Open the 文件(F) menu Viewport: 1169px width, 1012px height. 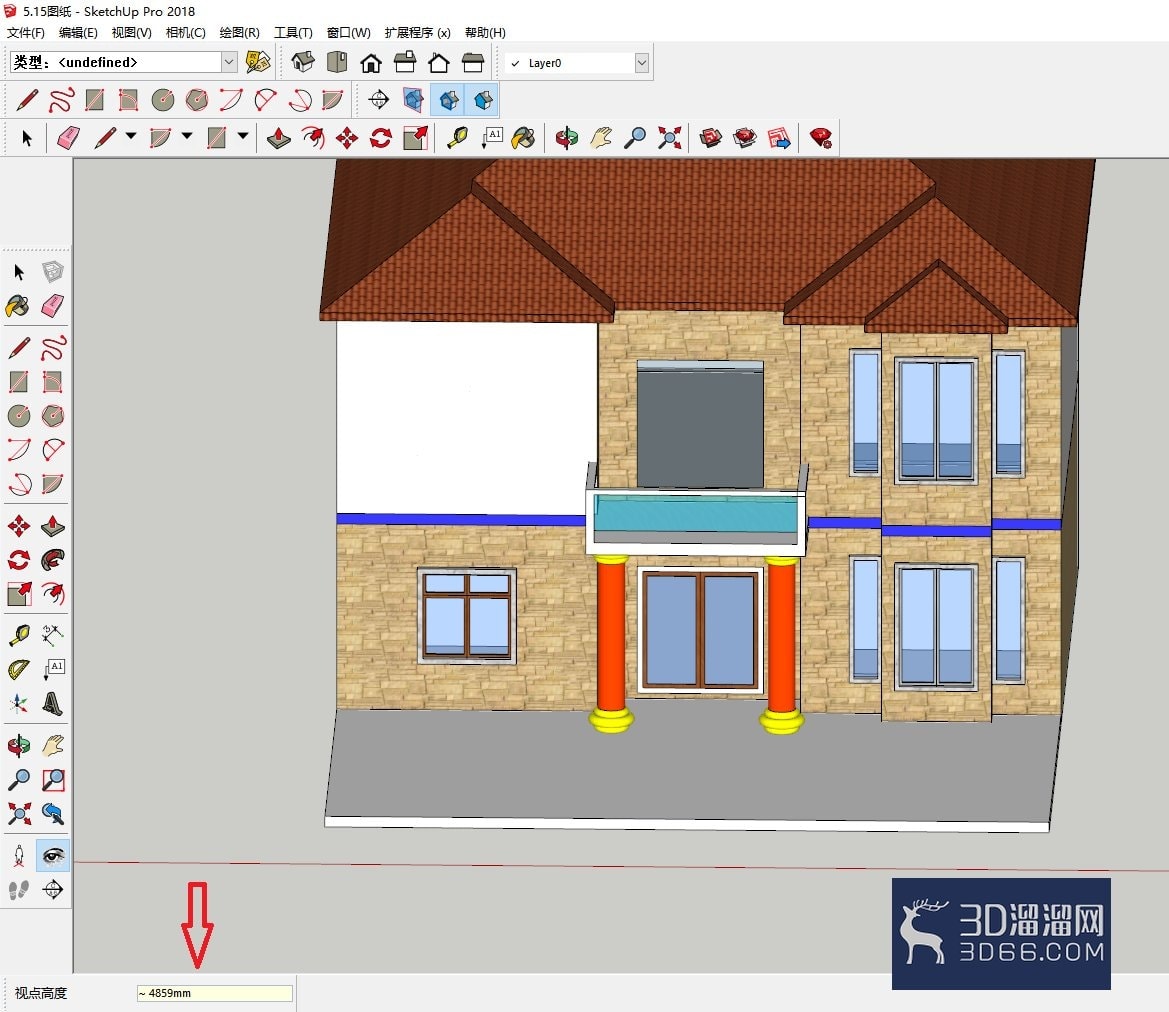pos(26,33)
